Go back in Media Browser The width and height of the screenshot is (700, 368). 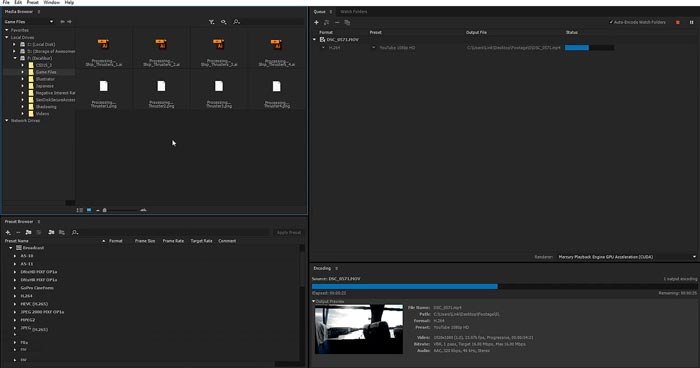click(x=62, y=21)
